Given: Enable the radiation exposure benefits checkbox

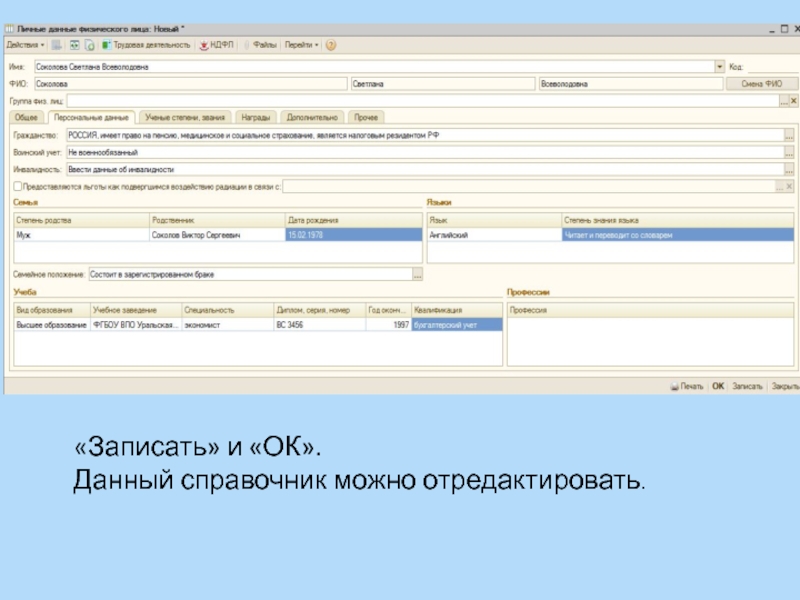Looking at the screenshot, I should (x=16, y=186).
